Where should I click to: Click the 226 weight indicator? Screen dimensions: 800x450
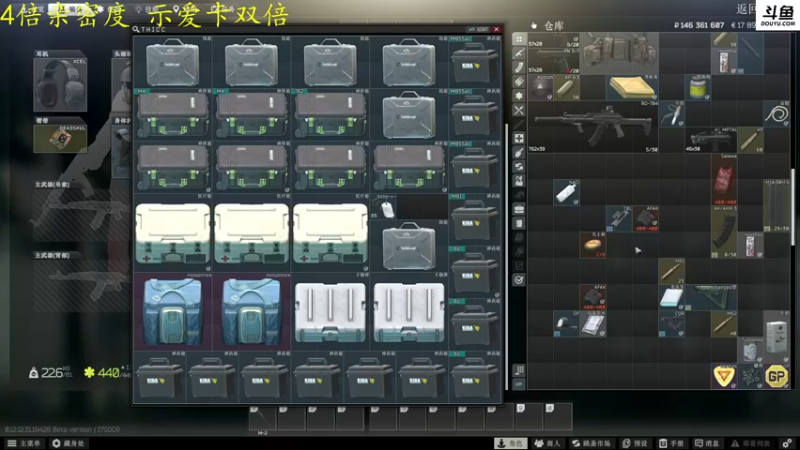pyautogui.click(x=51, y=372)
